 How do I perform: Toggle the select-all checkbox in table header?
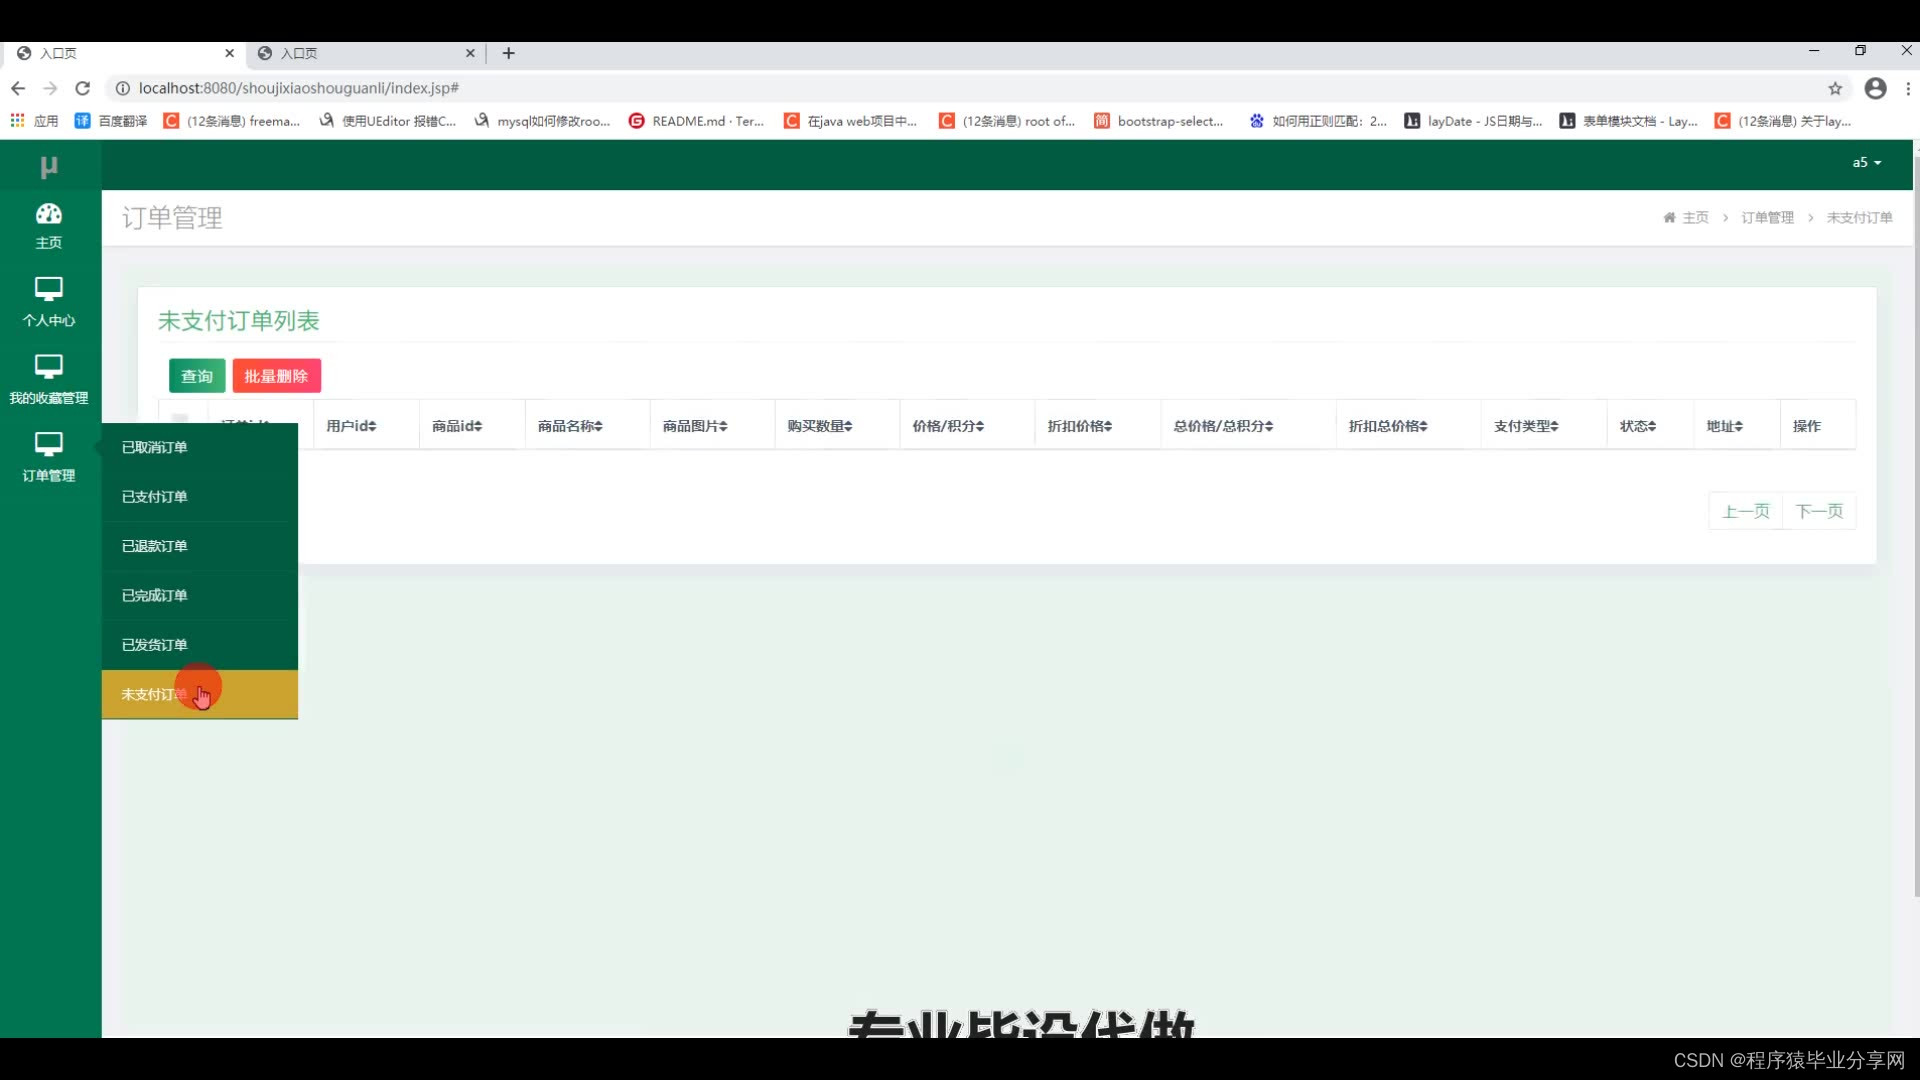coord(180,418)
